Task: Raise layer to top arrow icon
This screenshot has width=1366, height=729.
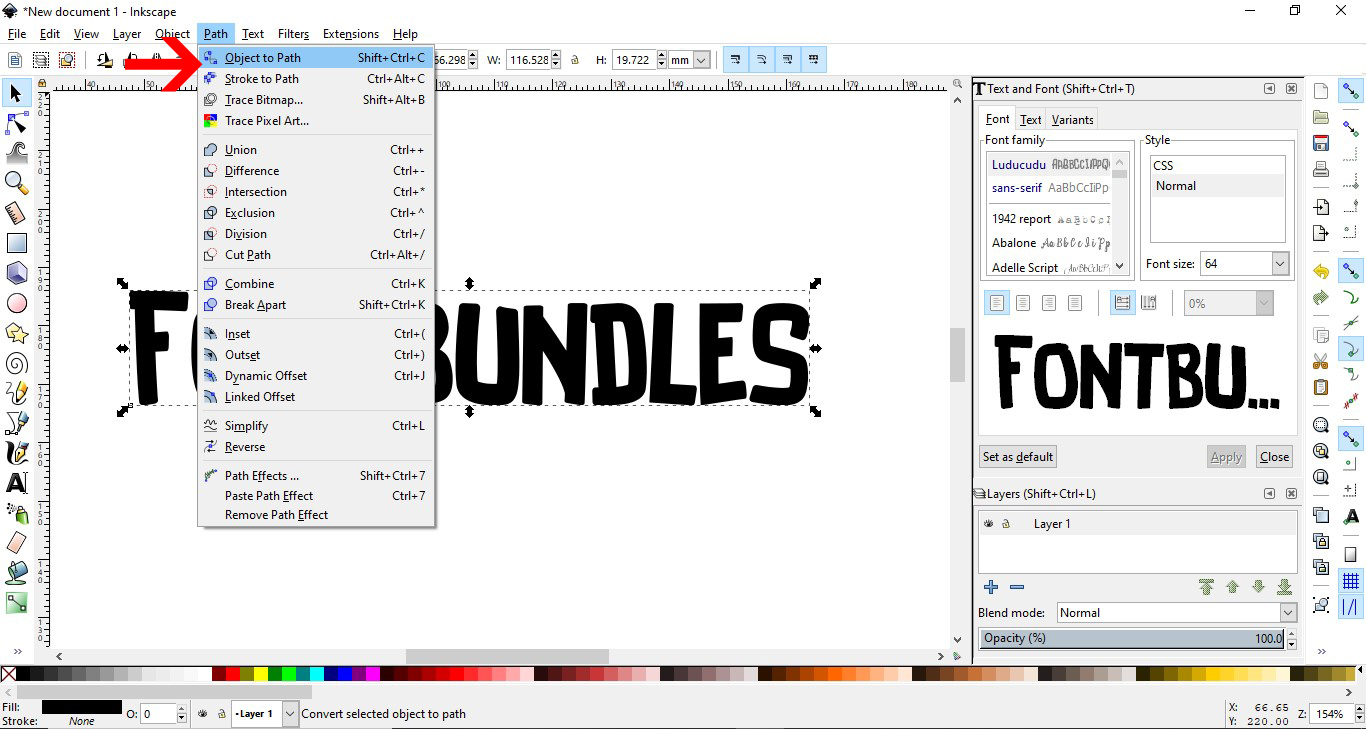Action: tap(1206, 587)
